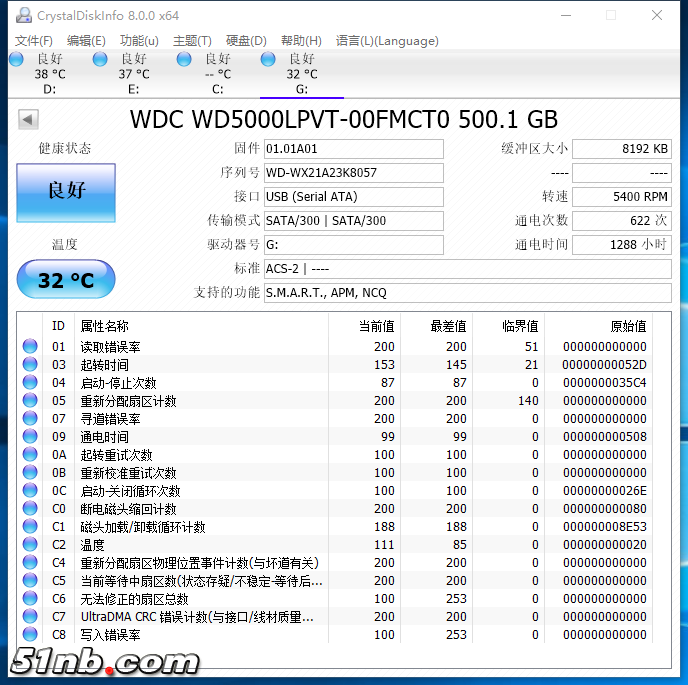Open the 文件(F) menu

(33, 41)
